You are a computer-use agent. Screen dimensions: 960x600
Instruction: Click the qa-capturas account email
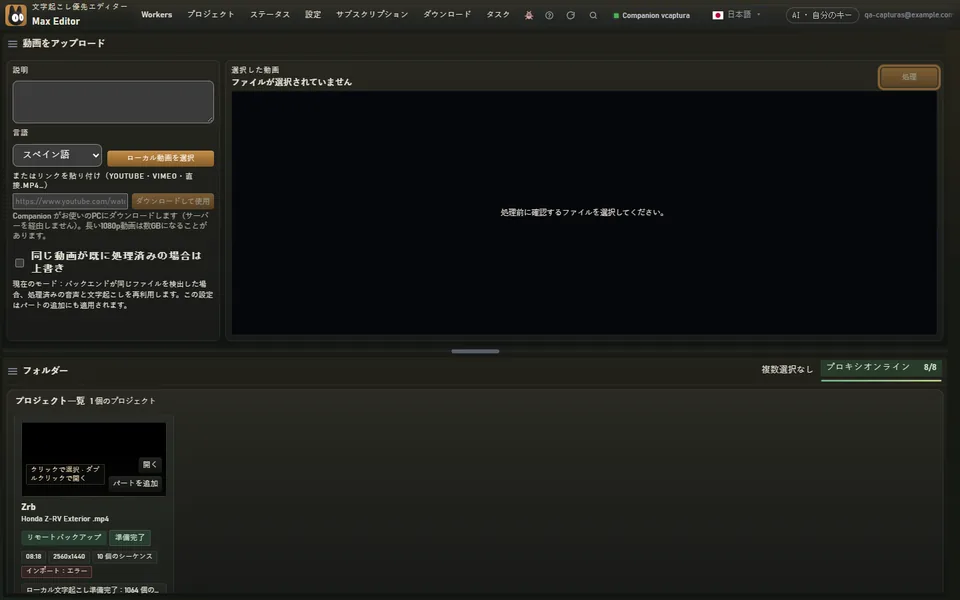click(909, 15)
